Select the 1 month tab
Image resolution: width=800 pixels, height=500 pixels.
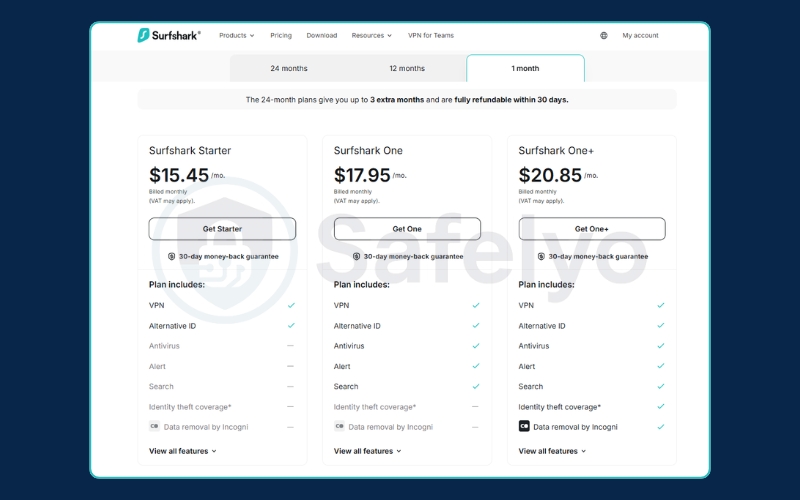tap(525, 68)
